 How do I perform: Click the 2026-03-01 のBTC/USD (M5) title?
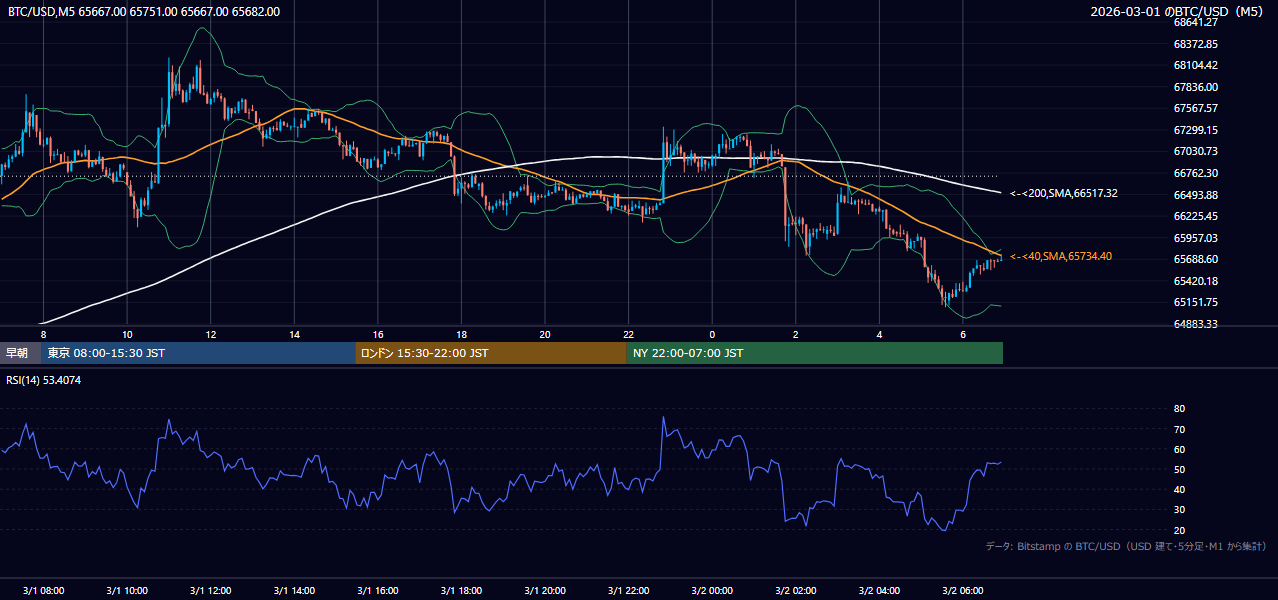click(1179, 12)
